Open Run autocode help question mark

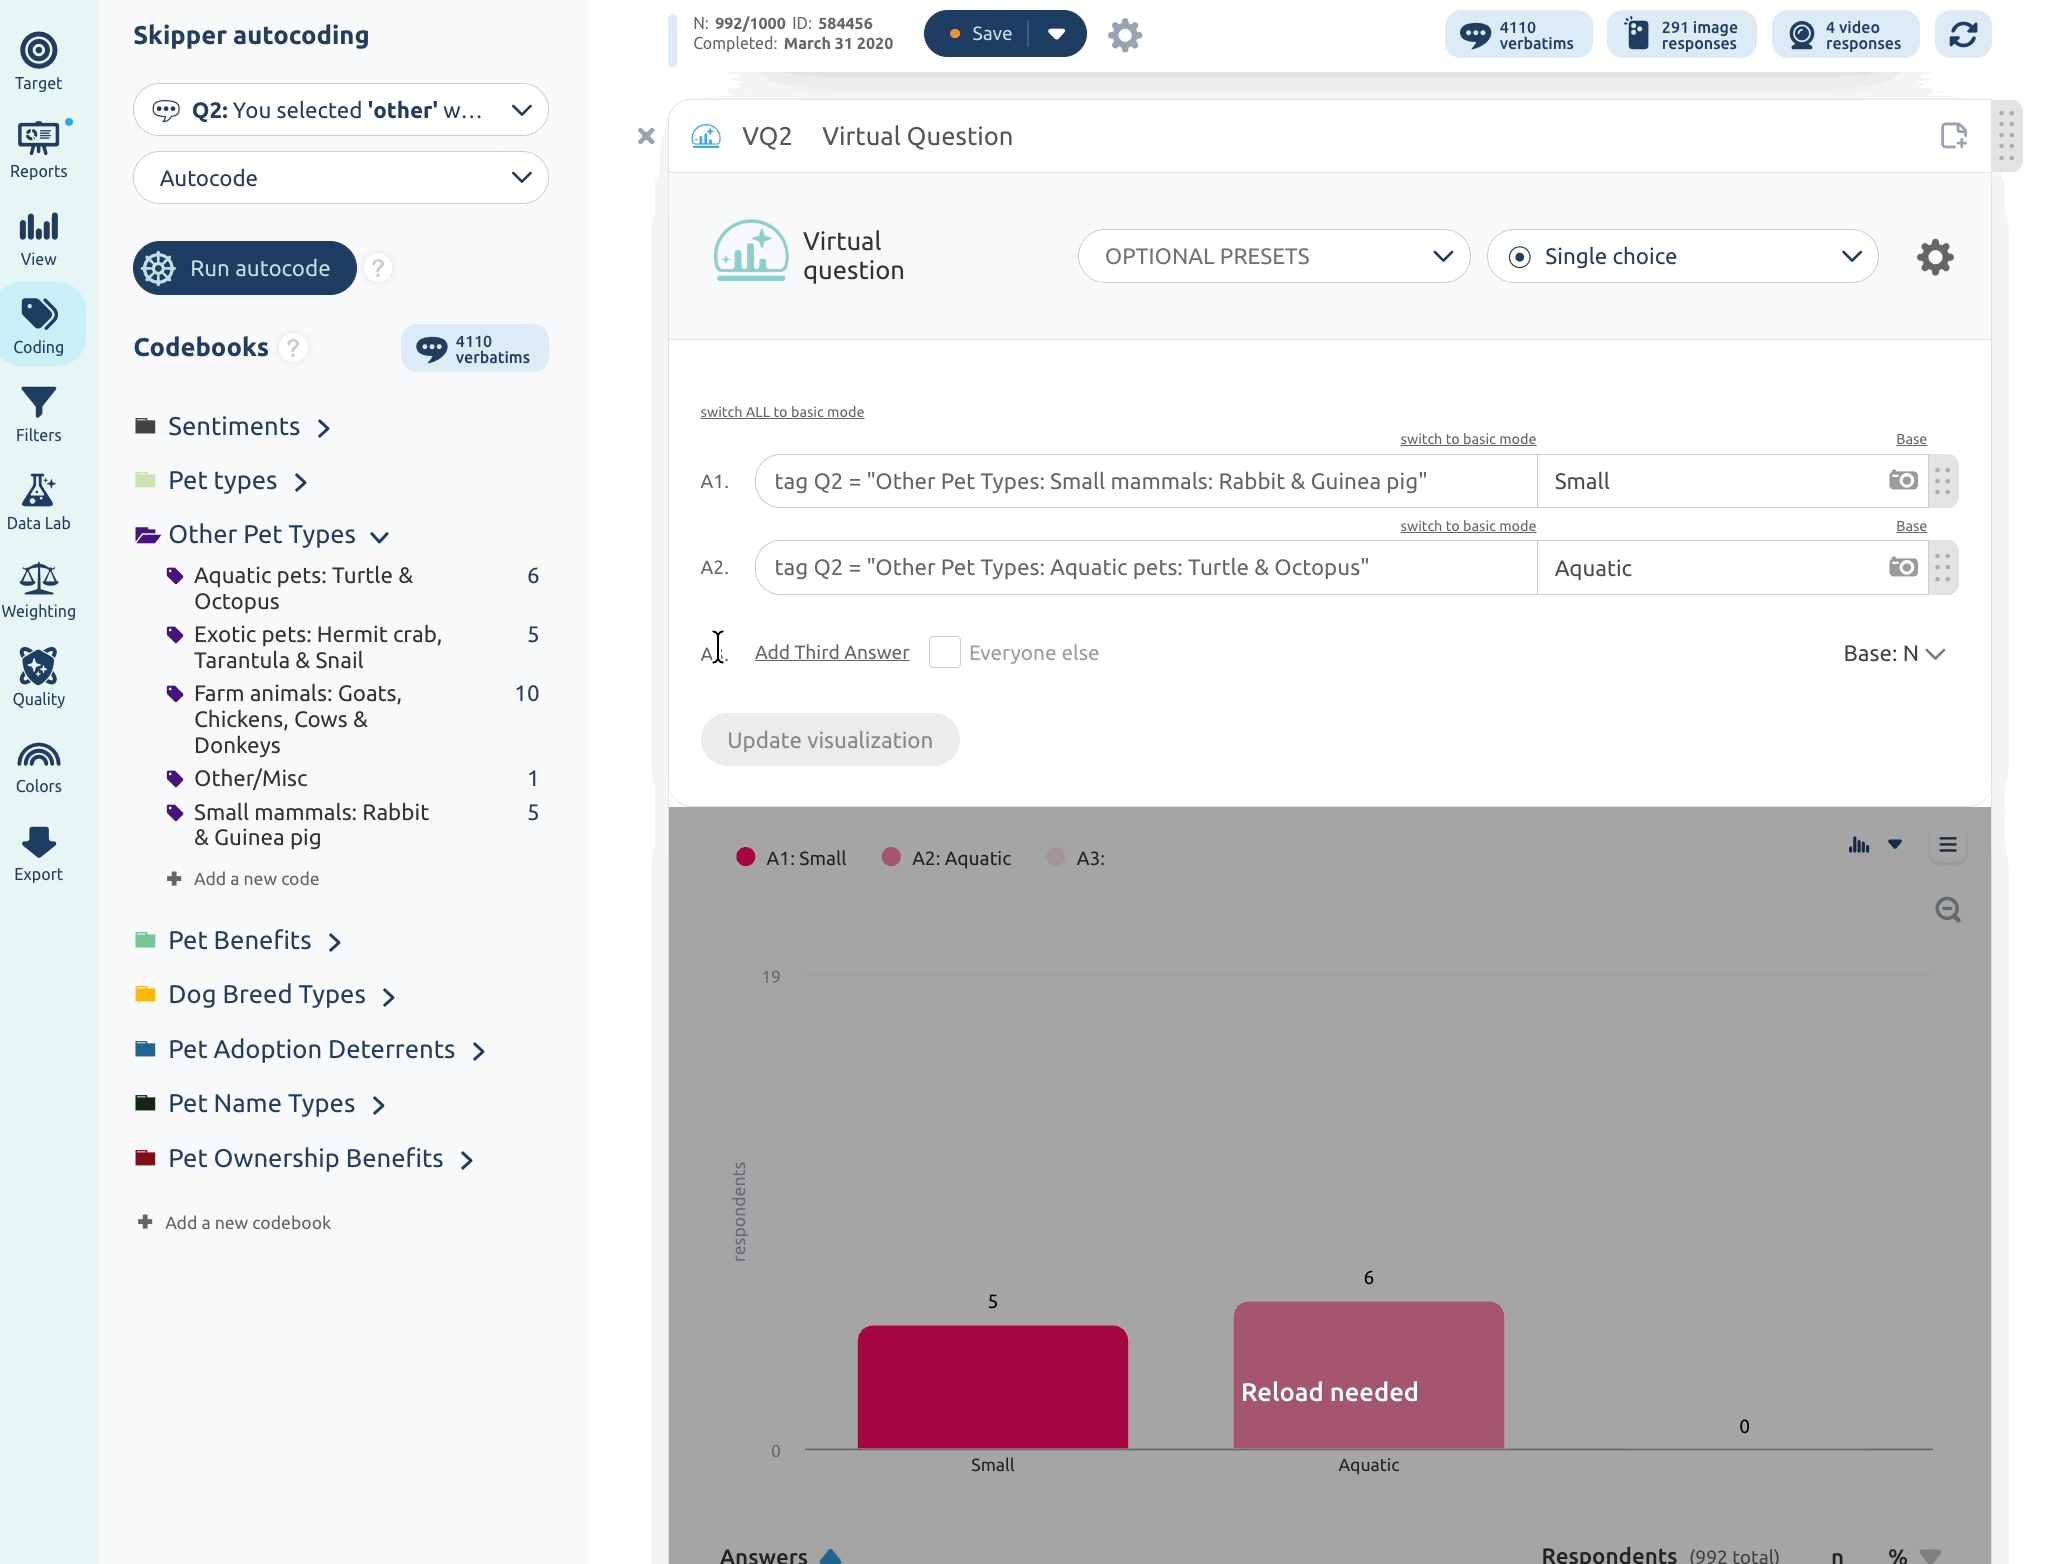tap(377, 268)
